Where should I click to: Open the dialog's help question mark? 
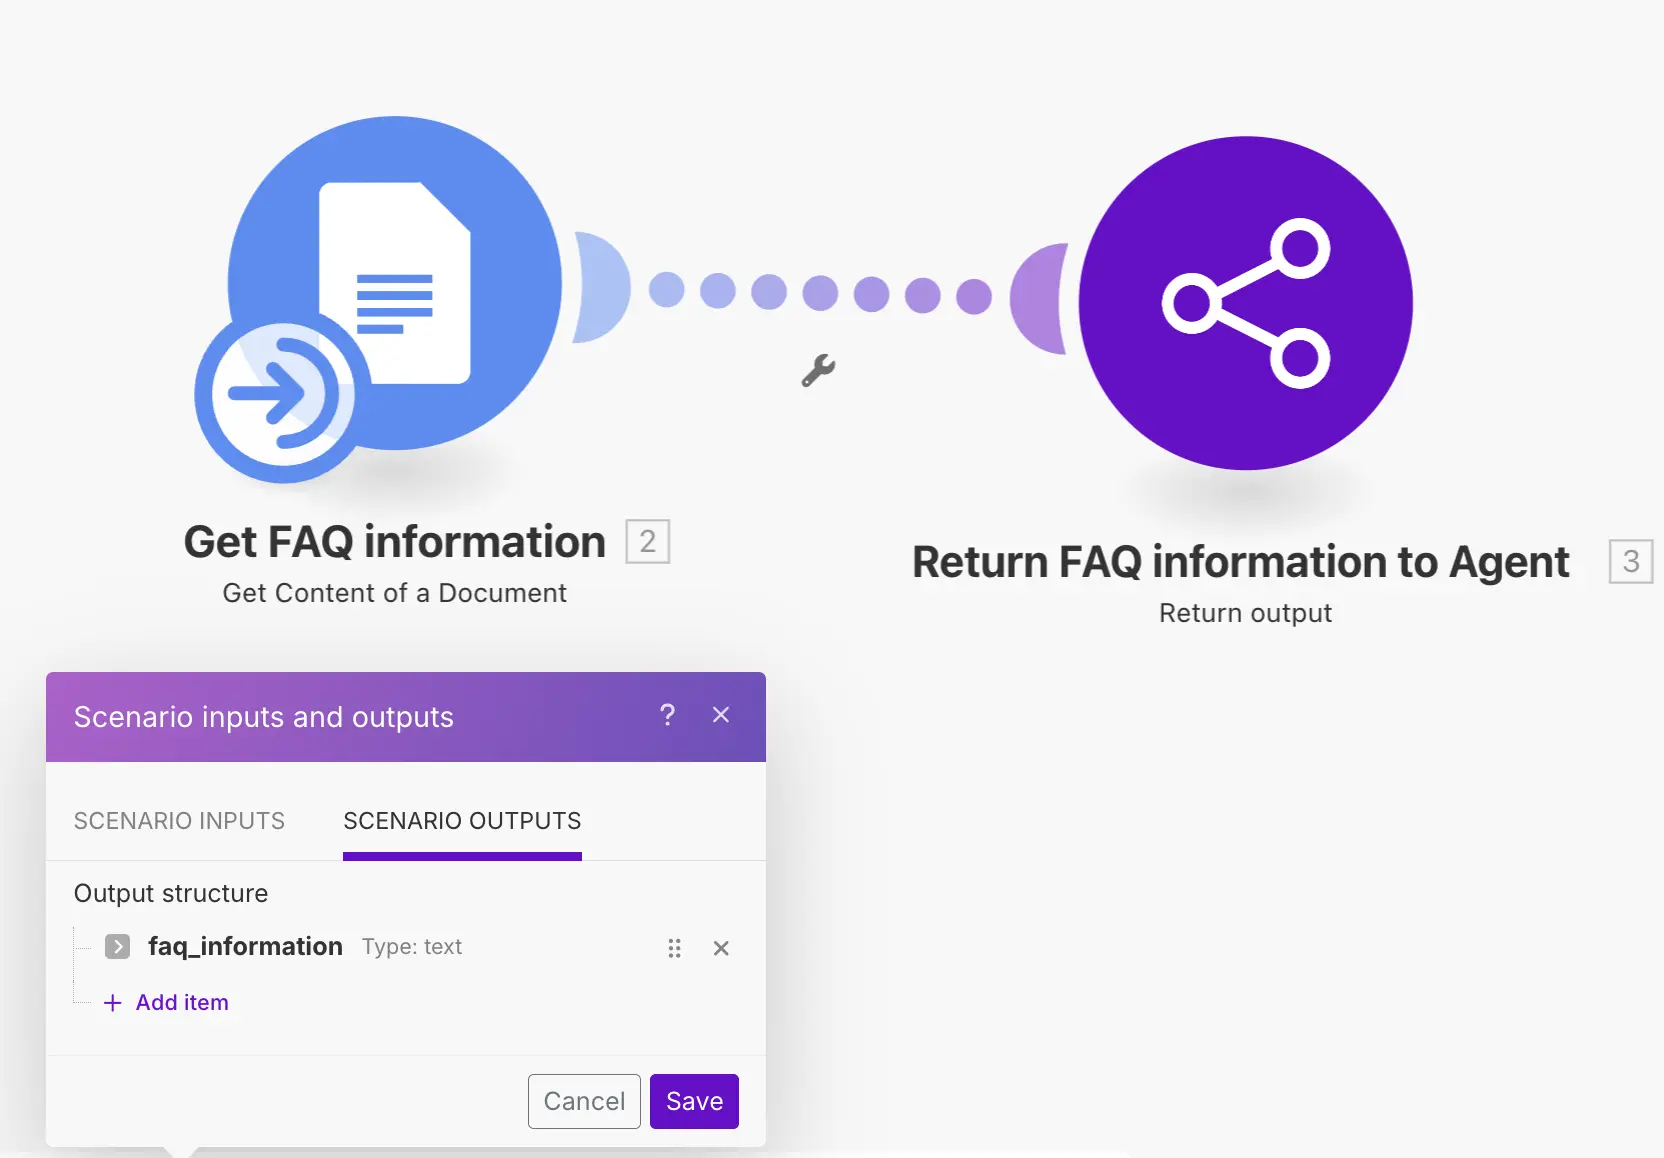(x=668, y=715)
